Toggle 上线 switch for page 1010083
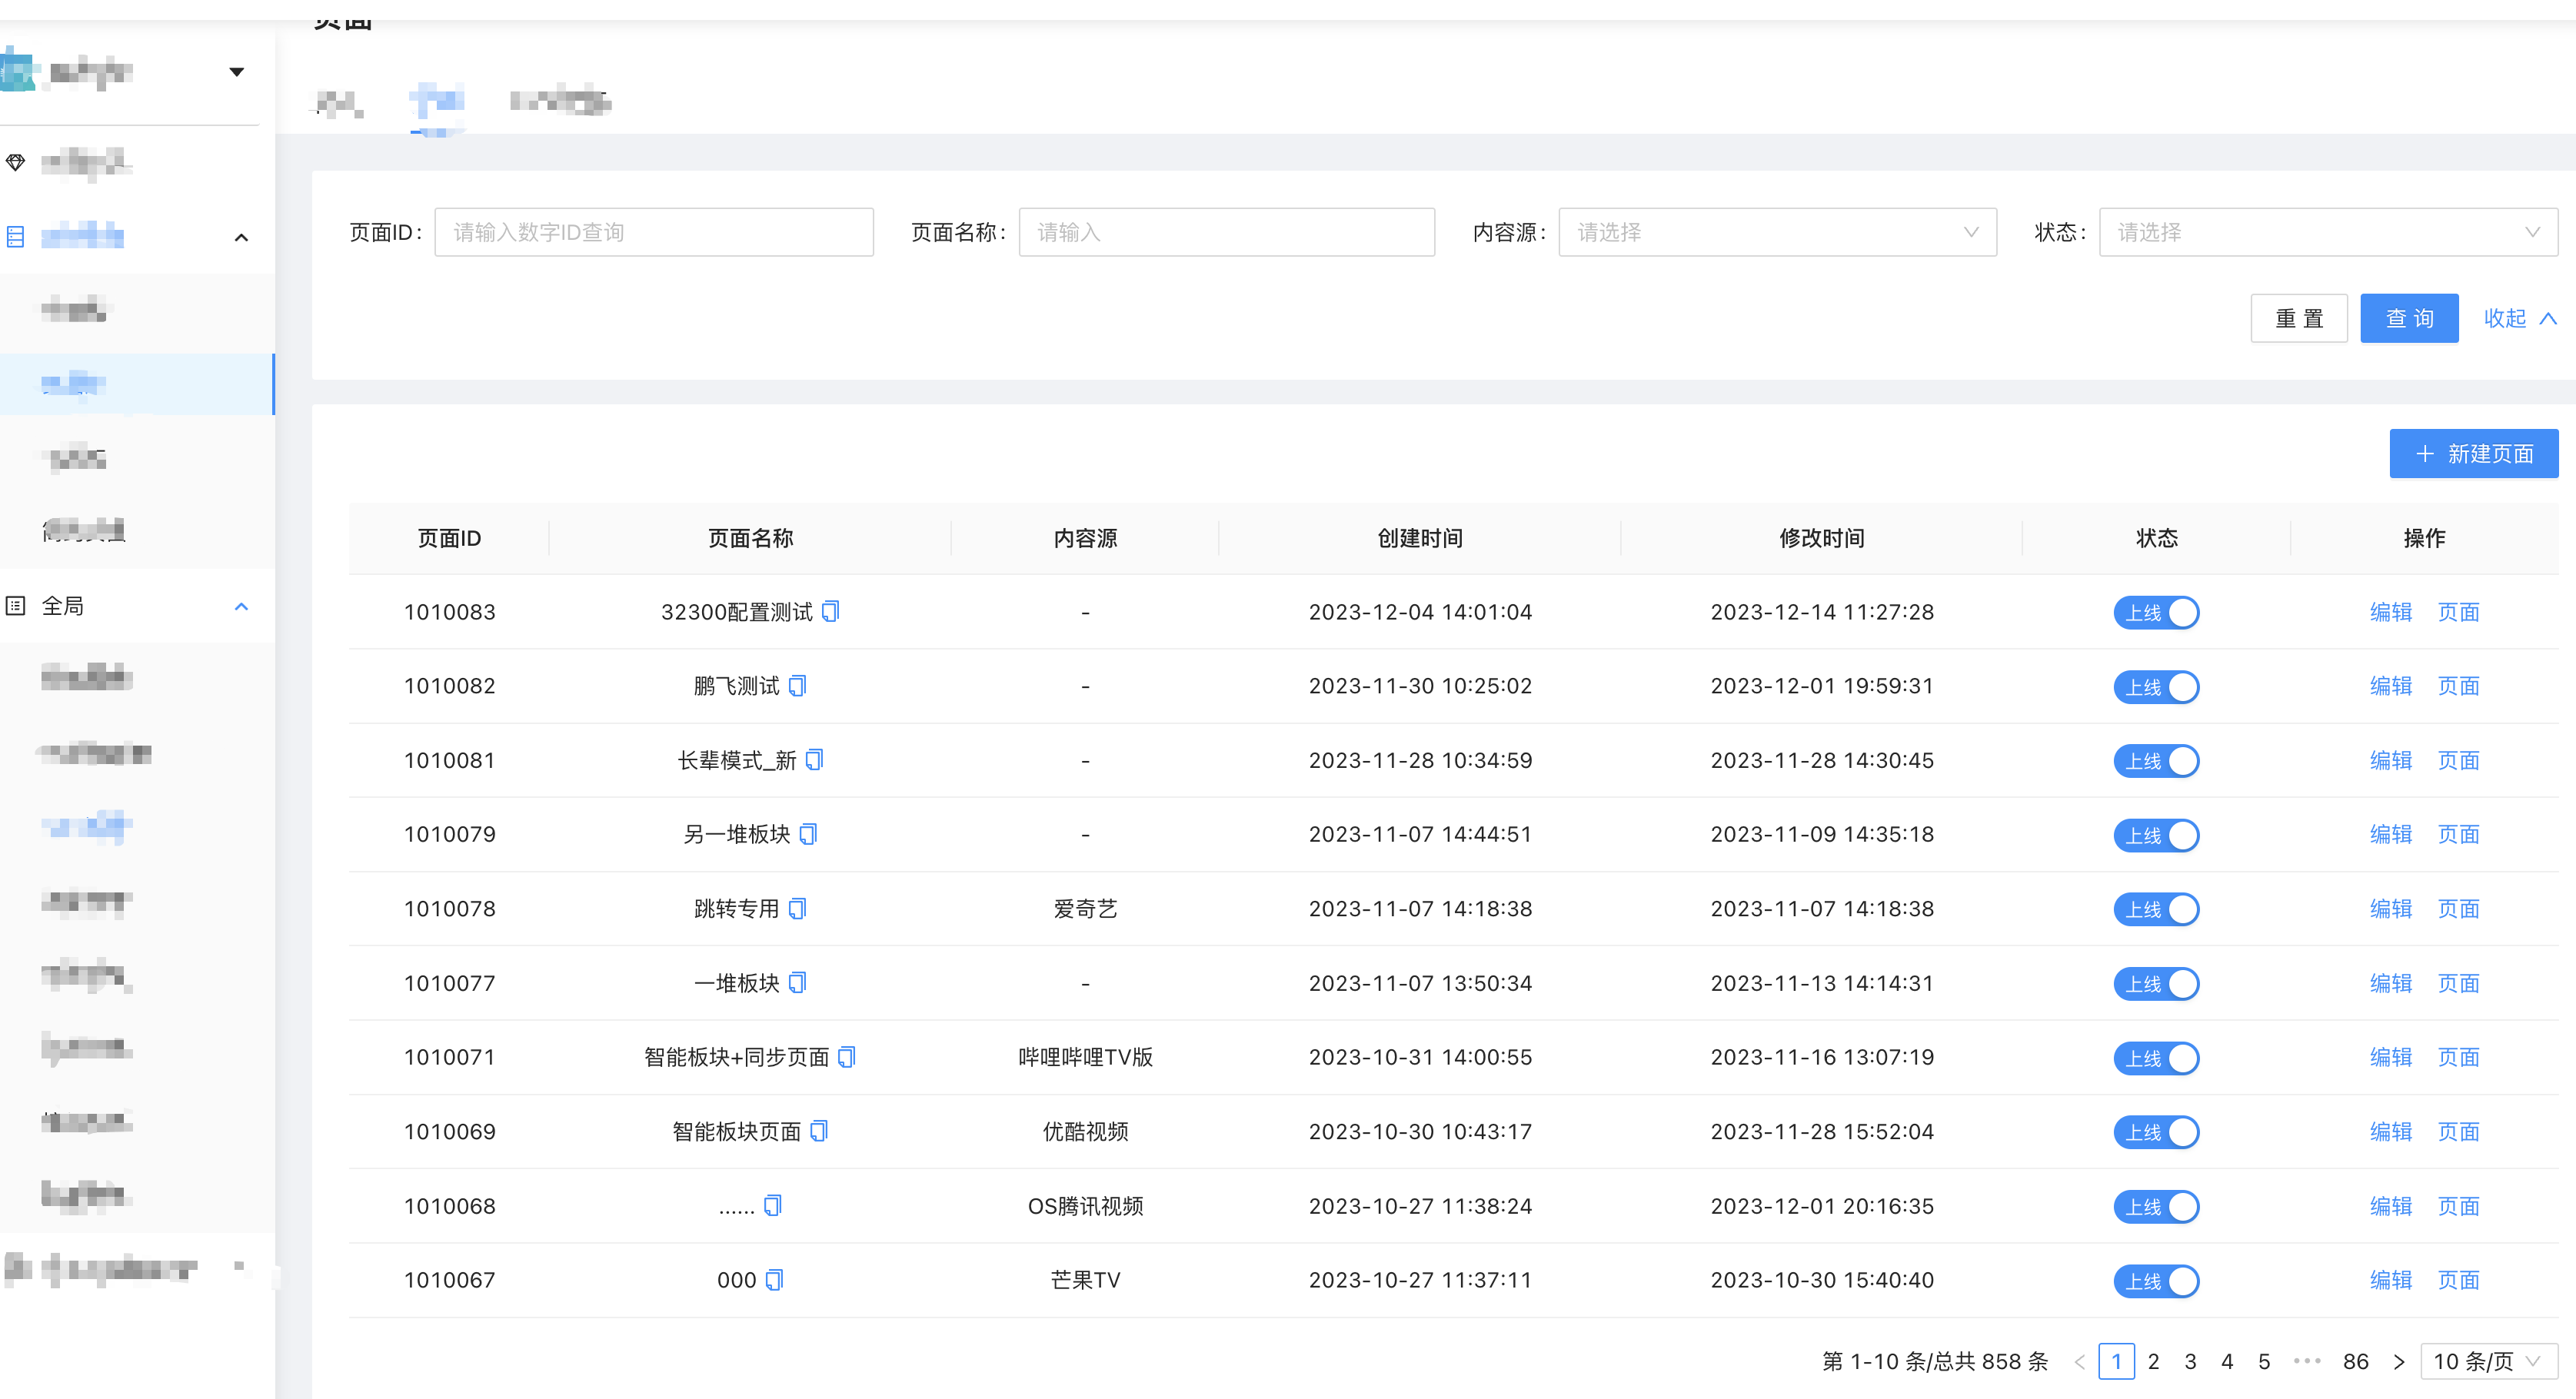The height and width of the screenshot is (1399, 2576). [x=2156, y=612]
